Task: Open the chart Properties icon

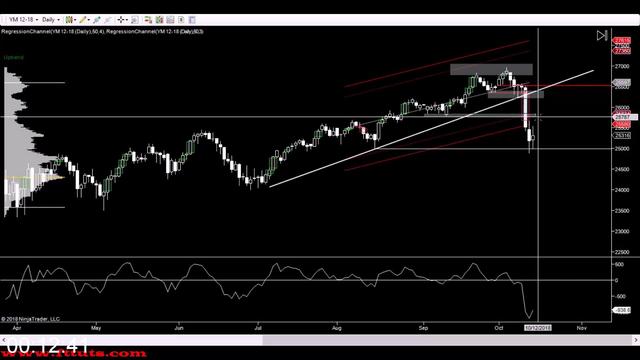Action: click(192, 20)
